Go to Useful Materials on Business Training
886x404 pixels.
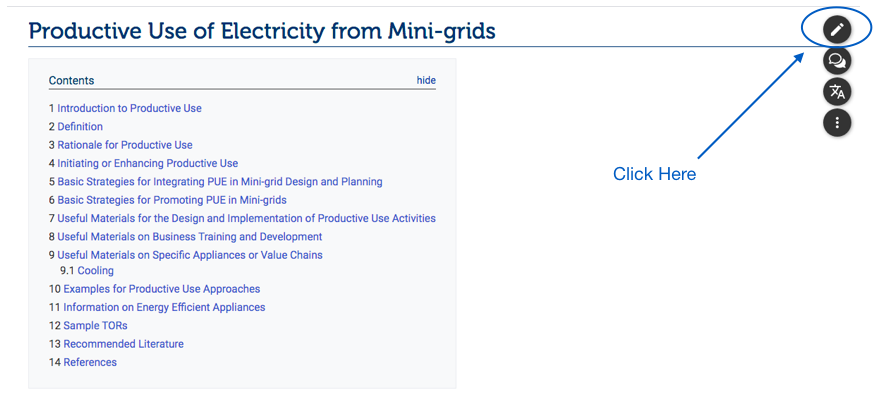point(190,237)
